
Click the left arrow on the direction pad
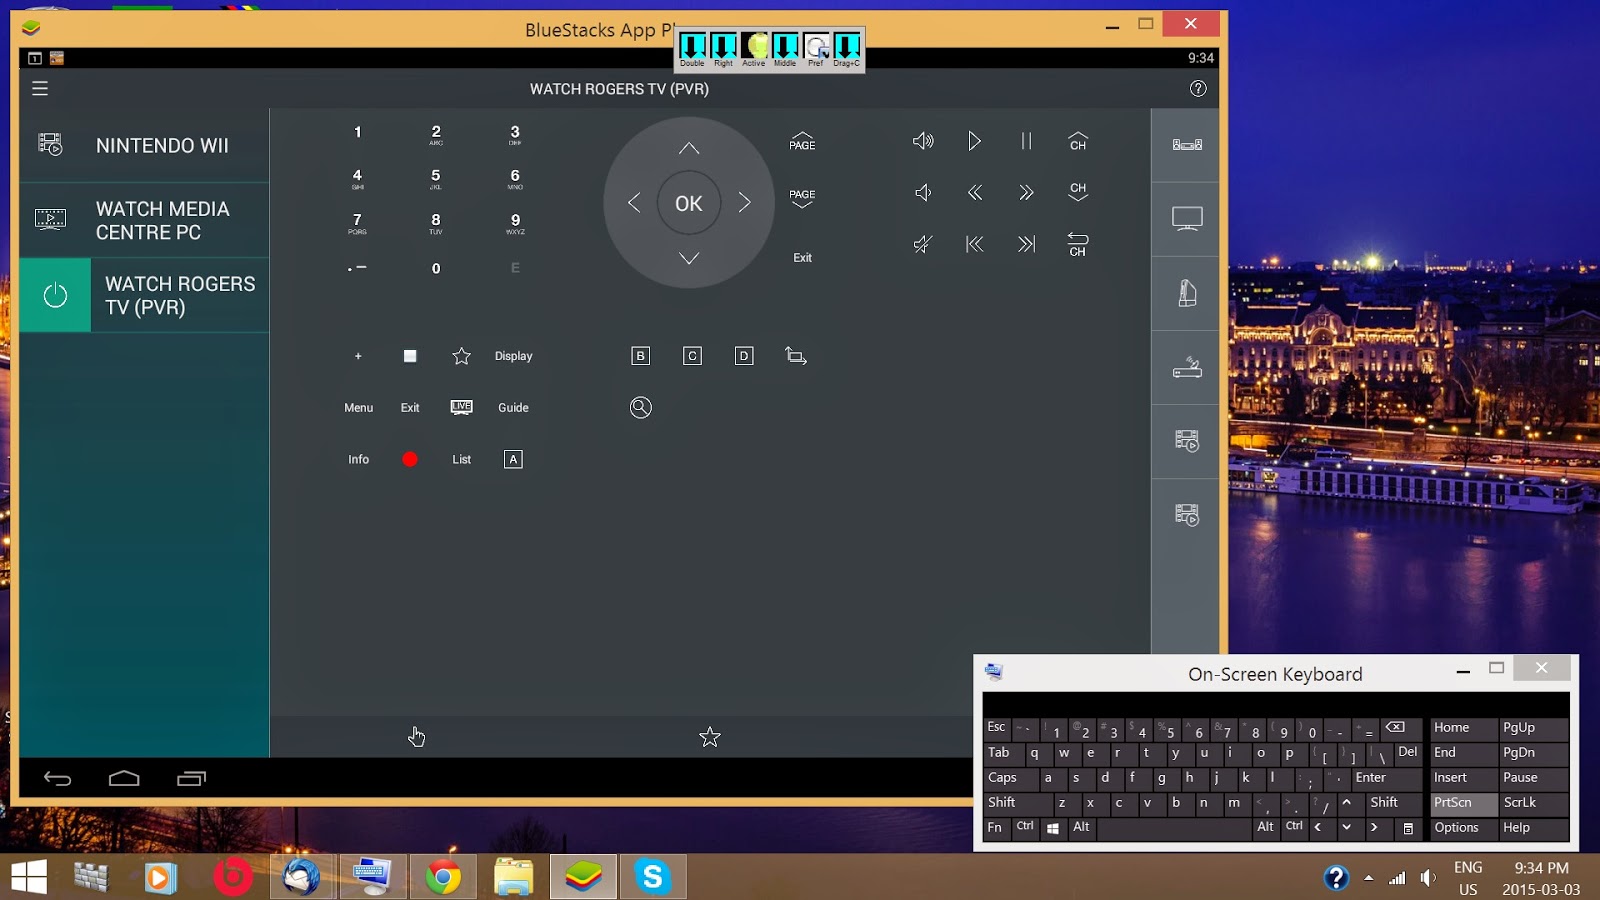pos(634,203)
